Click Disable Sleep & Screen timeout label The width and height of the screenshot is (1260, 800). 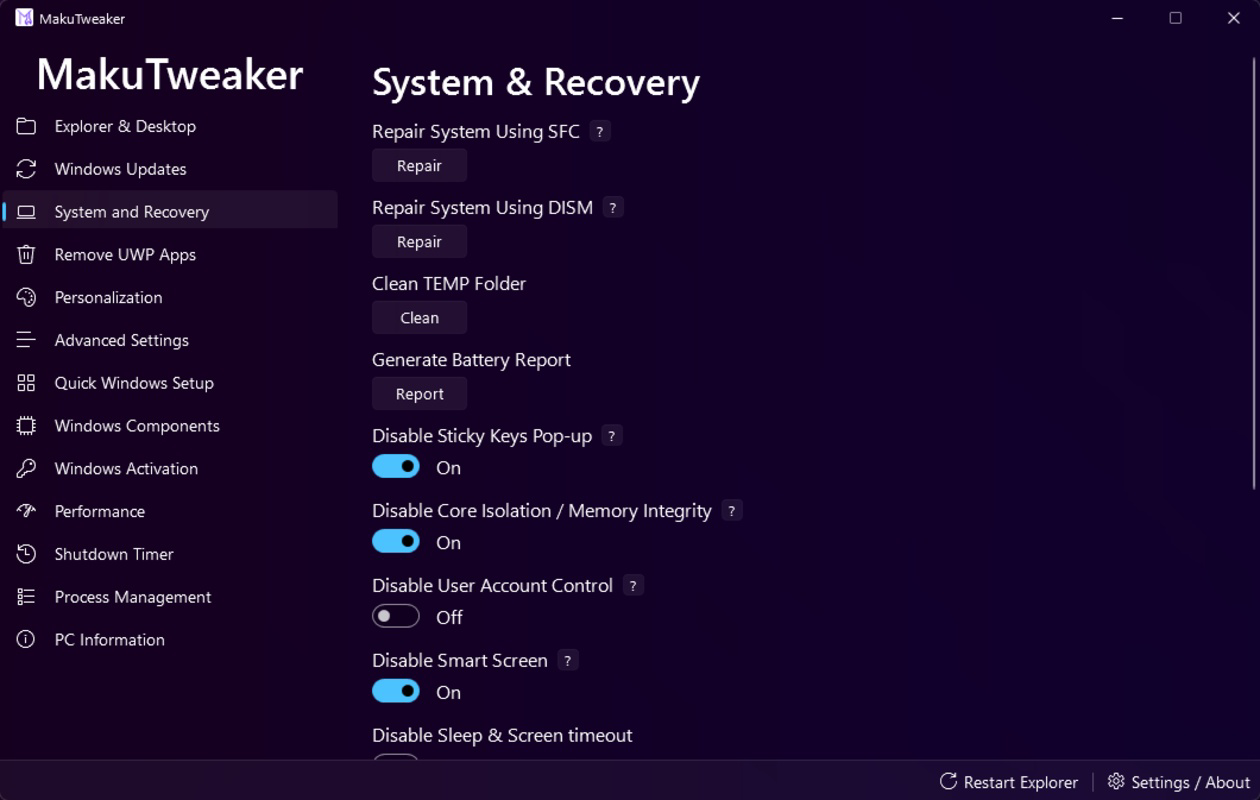[502, 735]
